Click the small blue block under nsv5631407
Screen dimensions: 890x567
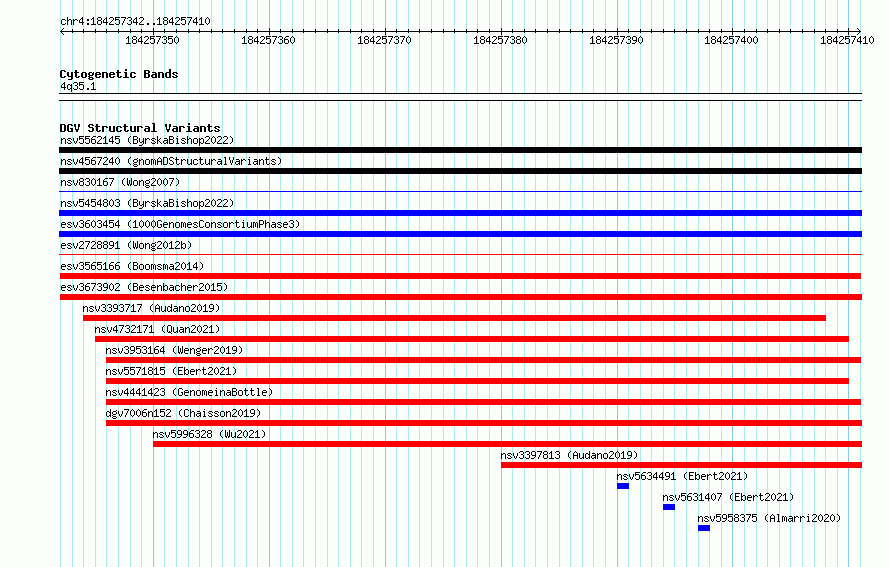pyautogui.click(x=669, y=507)
